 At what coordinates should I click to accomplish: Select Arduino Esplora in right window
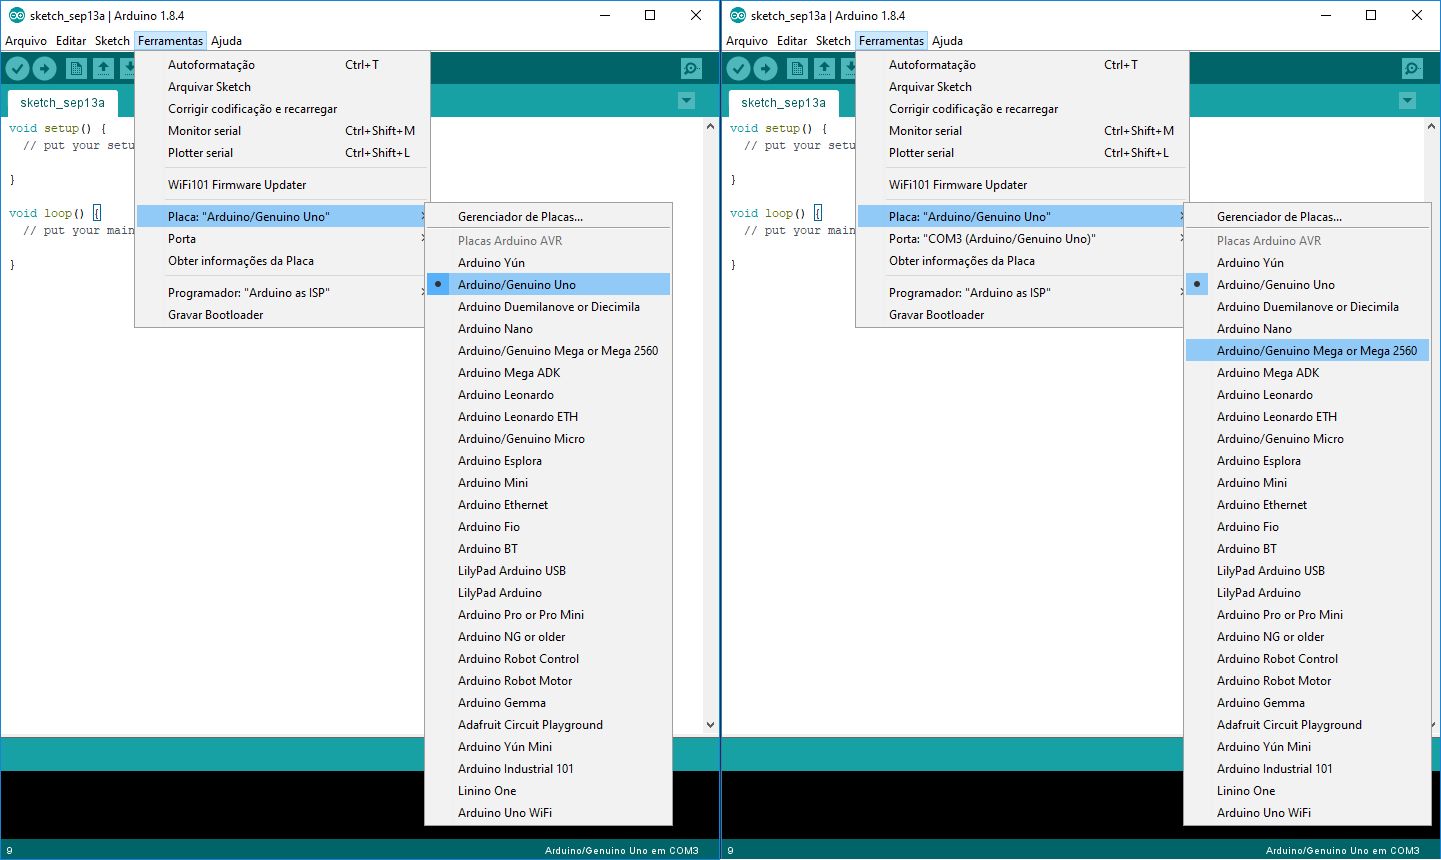point(1307,461)
